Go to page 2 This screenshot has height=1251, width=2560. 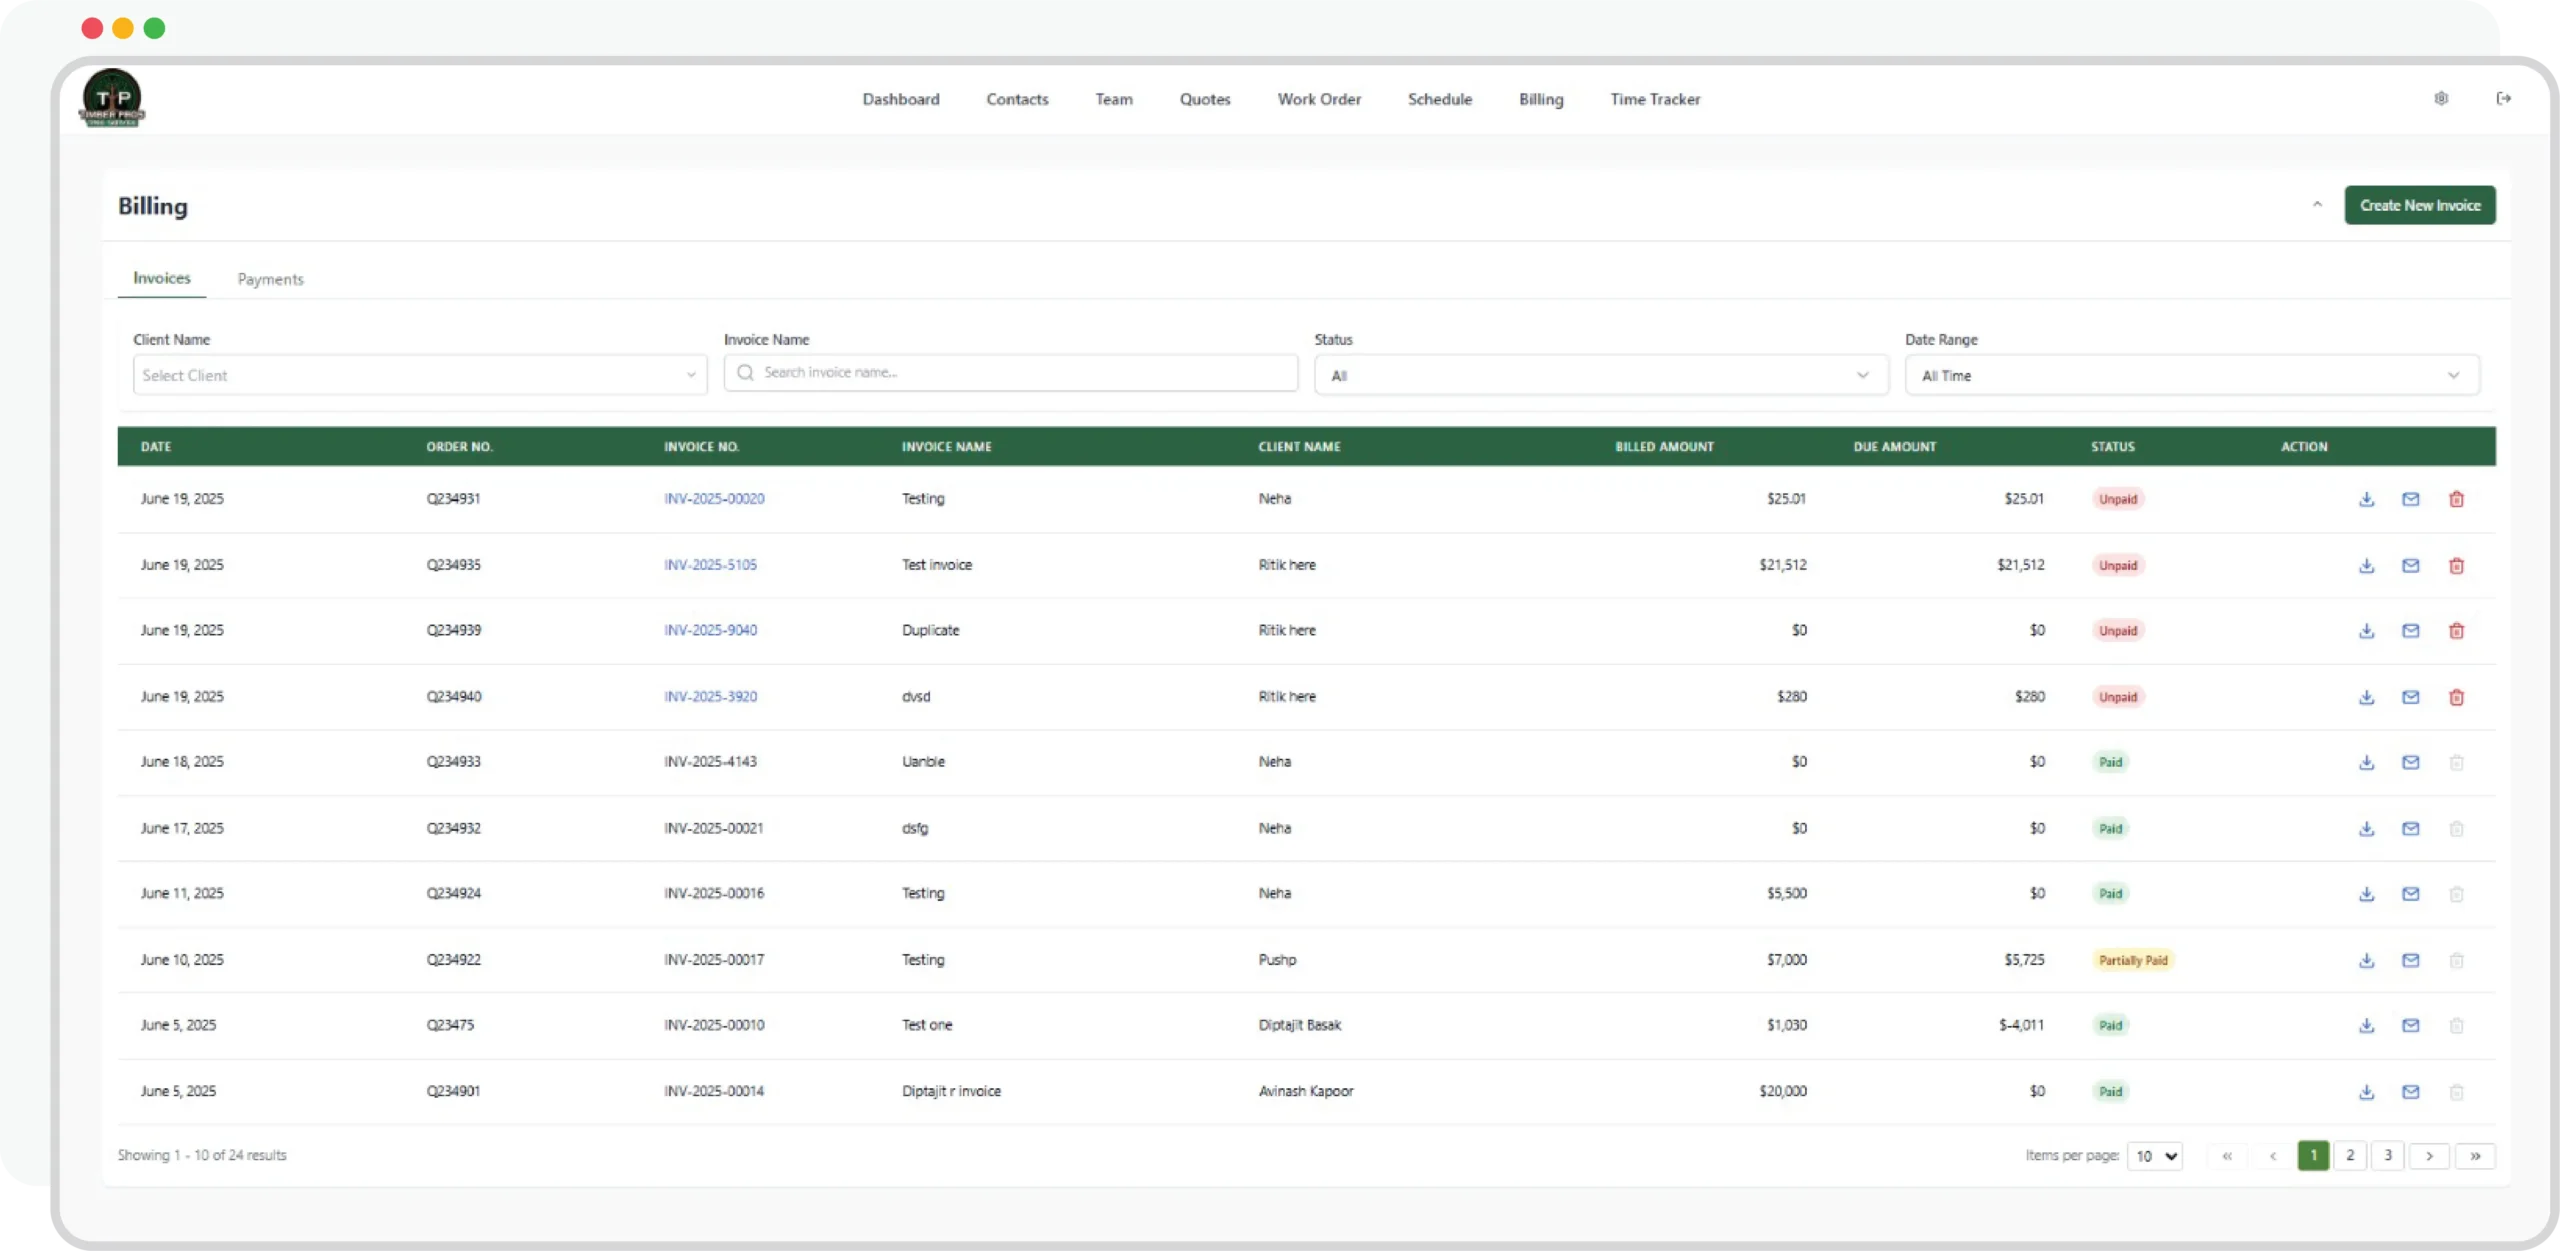(x=2350, y=1156)
